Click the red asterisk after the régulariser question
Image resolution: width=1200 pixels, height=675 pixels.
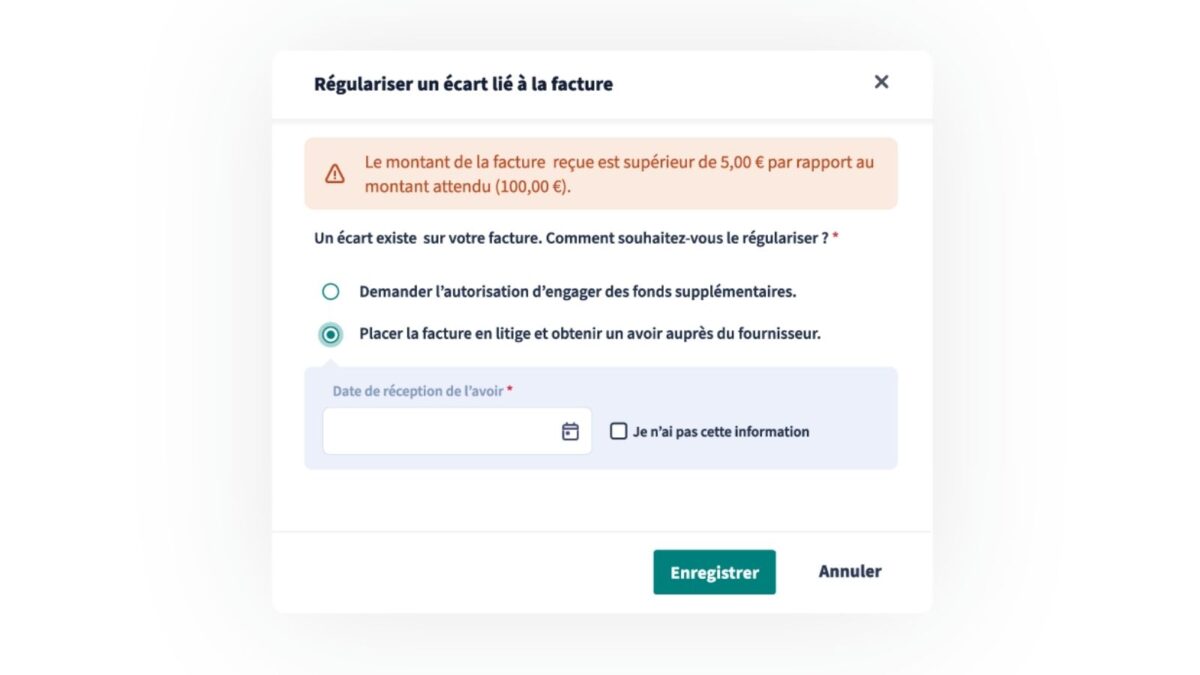pos(835,238)
